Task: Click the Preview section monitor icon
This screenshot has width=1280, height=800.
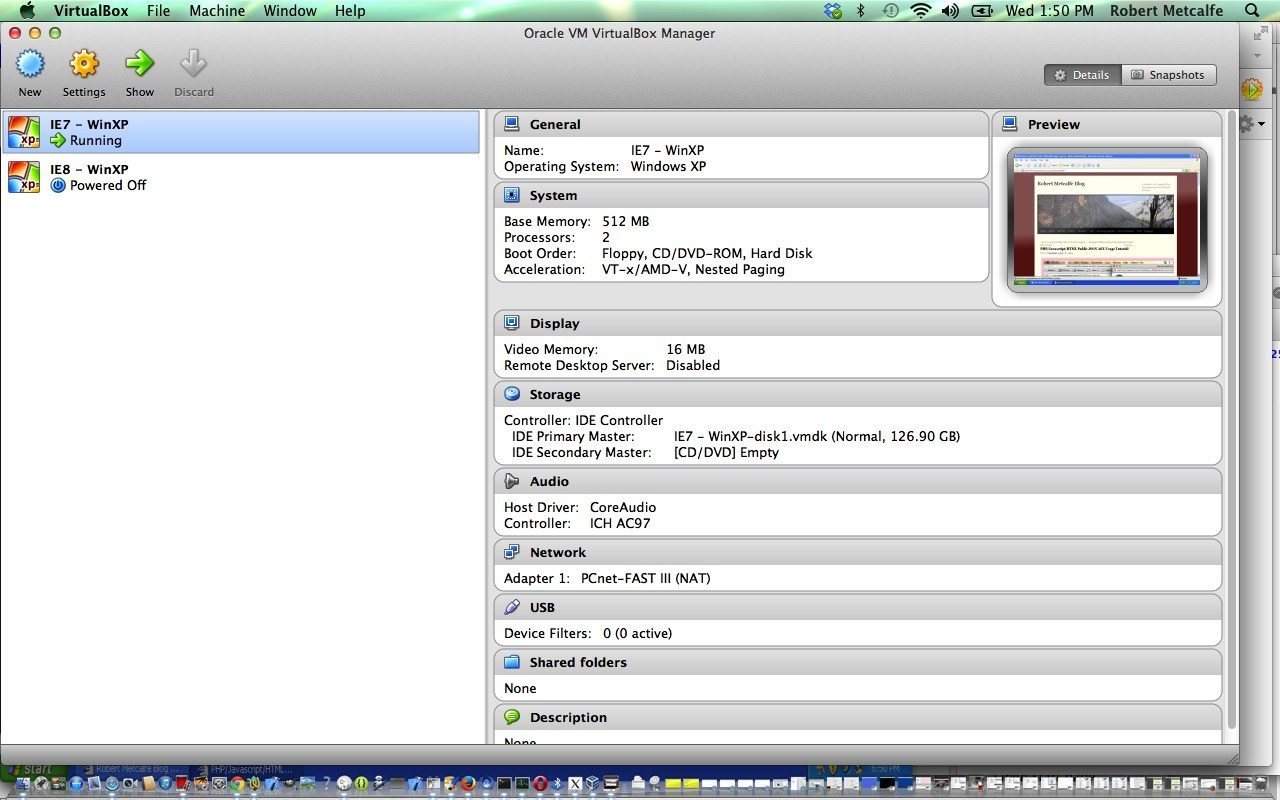Action: pyautogui.click(x=1010, y=124)
